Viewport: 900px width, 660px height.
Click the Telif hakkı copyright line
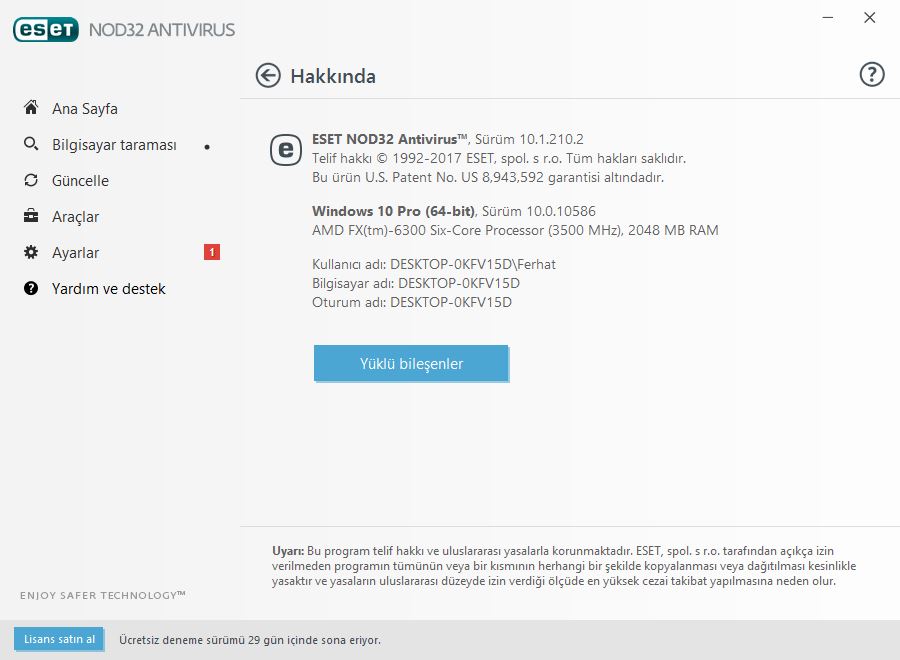click(x=499, y=158)
